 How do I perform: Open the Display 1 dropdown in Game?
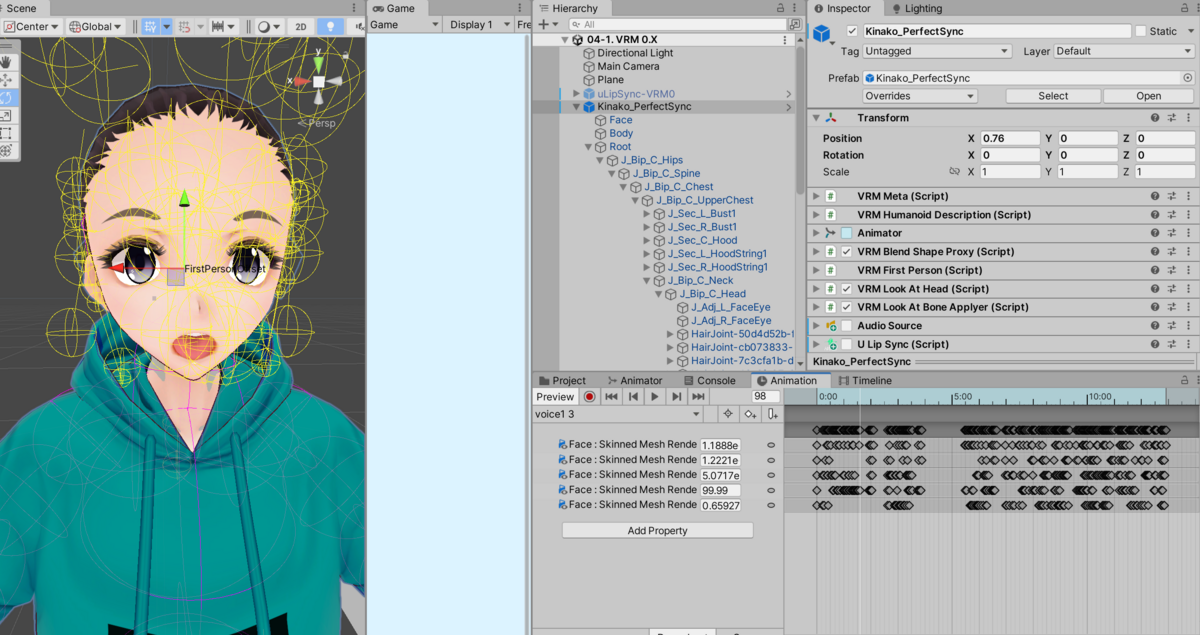click(x=479, y=25)
